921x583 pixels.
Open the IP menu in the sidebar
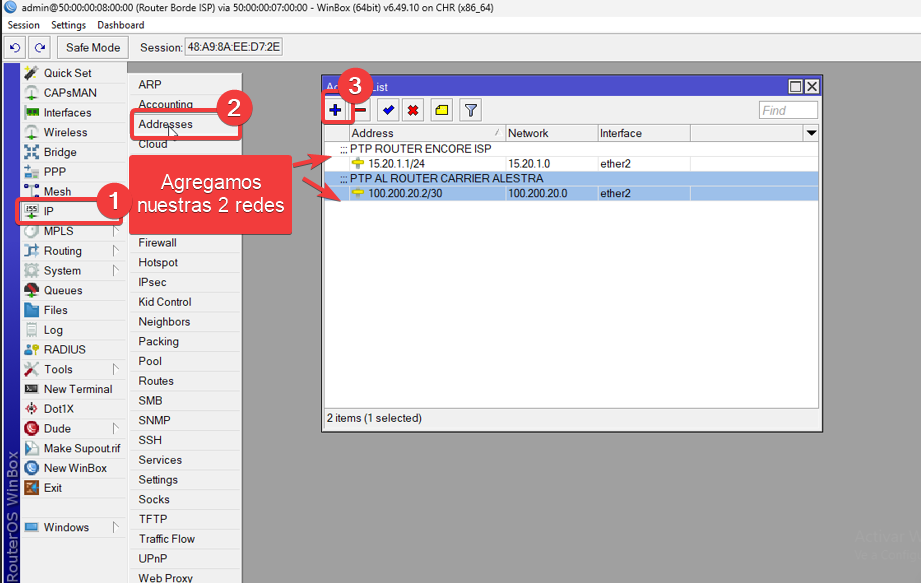(47, 211)
